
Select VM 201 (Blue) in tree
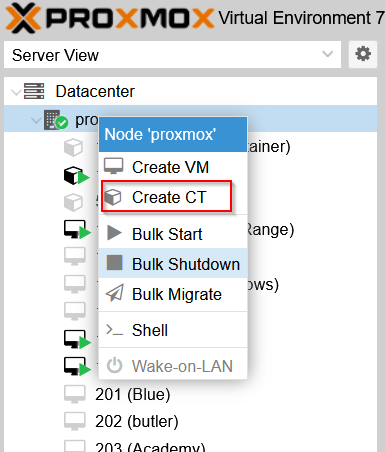tap(133, 394)
